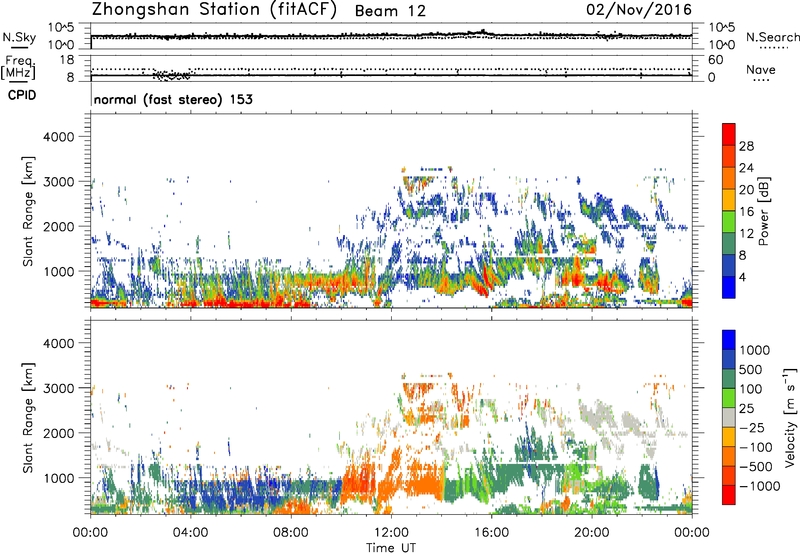Click the '4' label on the power colorbar
Viewport: 800px width, 554px height.
click(x=742, y=278)
